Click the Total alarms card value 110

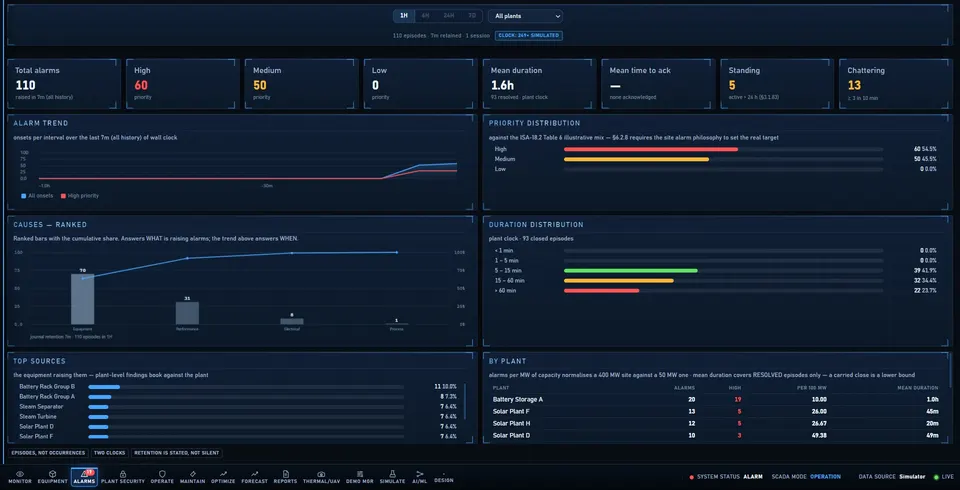pyautogui.click(x=26, y=86)
